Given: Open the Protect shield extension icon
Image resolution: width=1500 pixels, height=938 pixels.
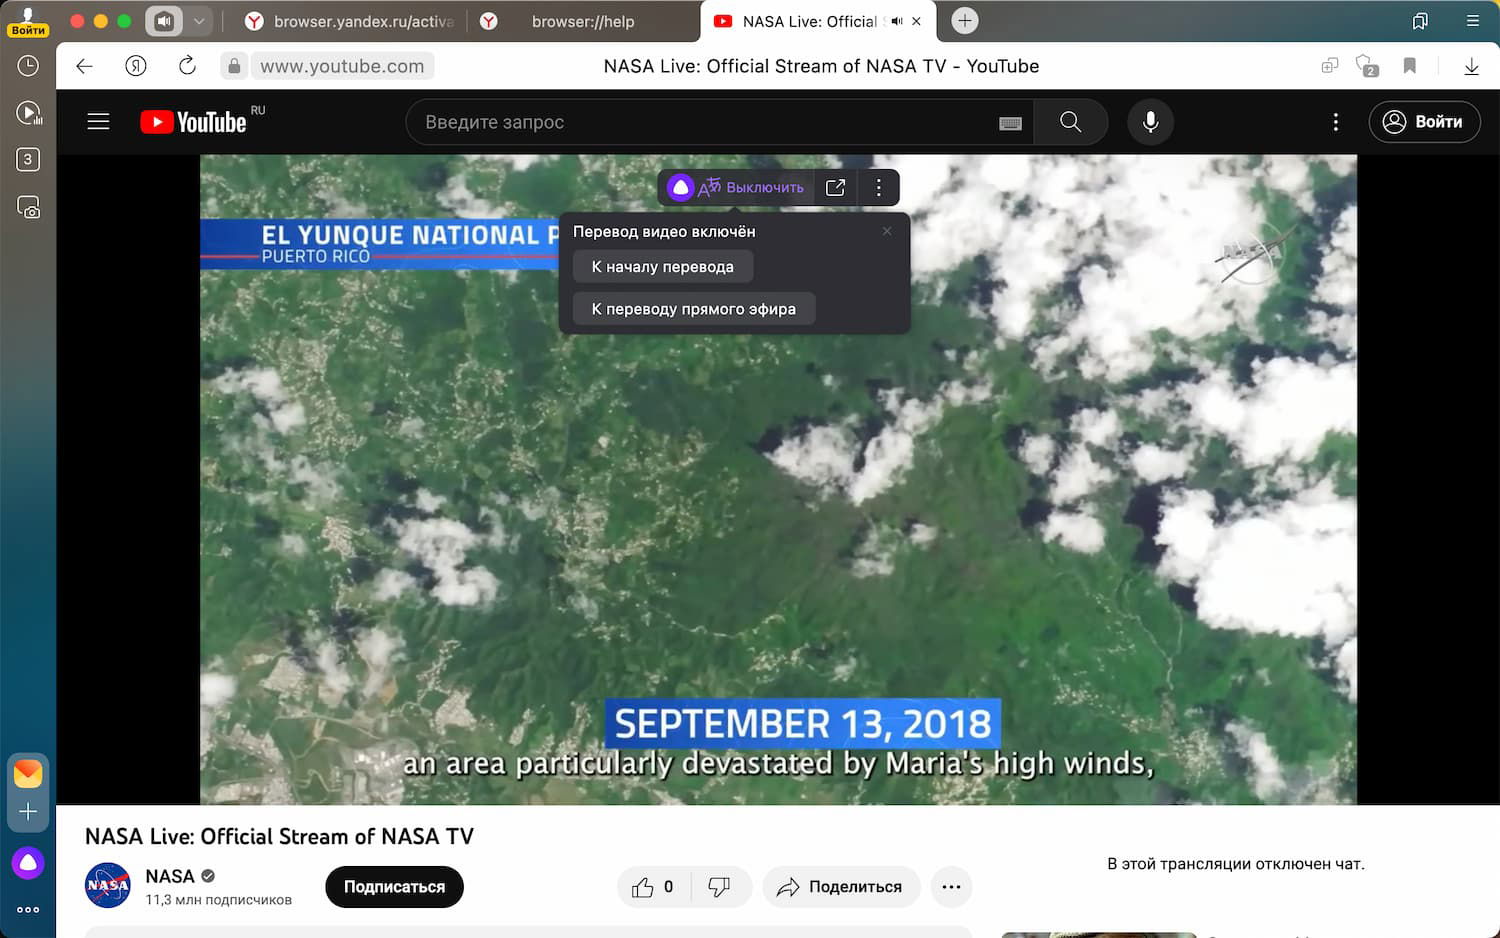Looking at the screenshot, I should point(1366,66).
